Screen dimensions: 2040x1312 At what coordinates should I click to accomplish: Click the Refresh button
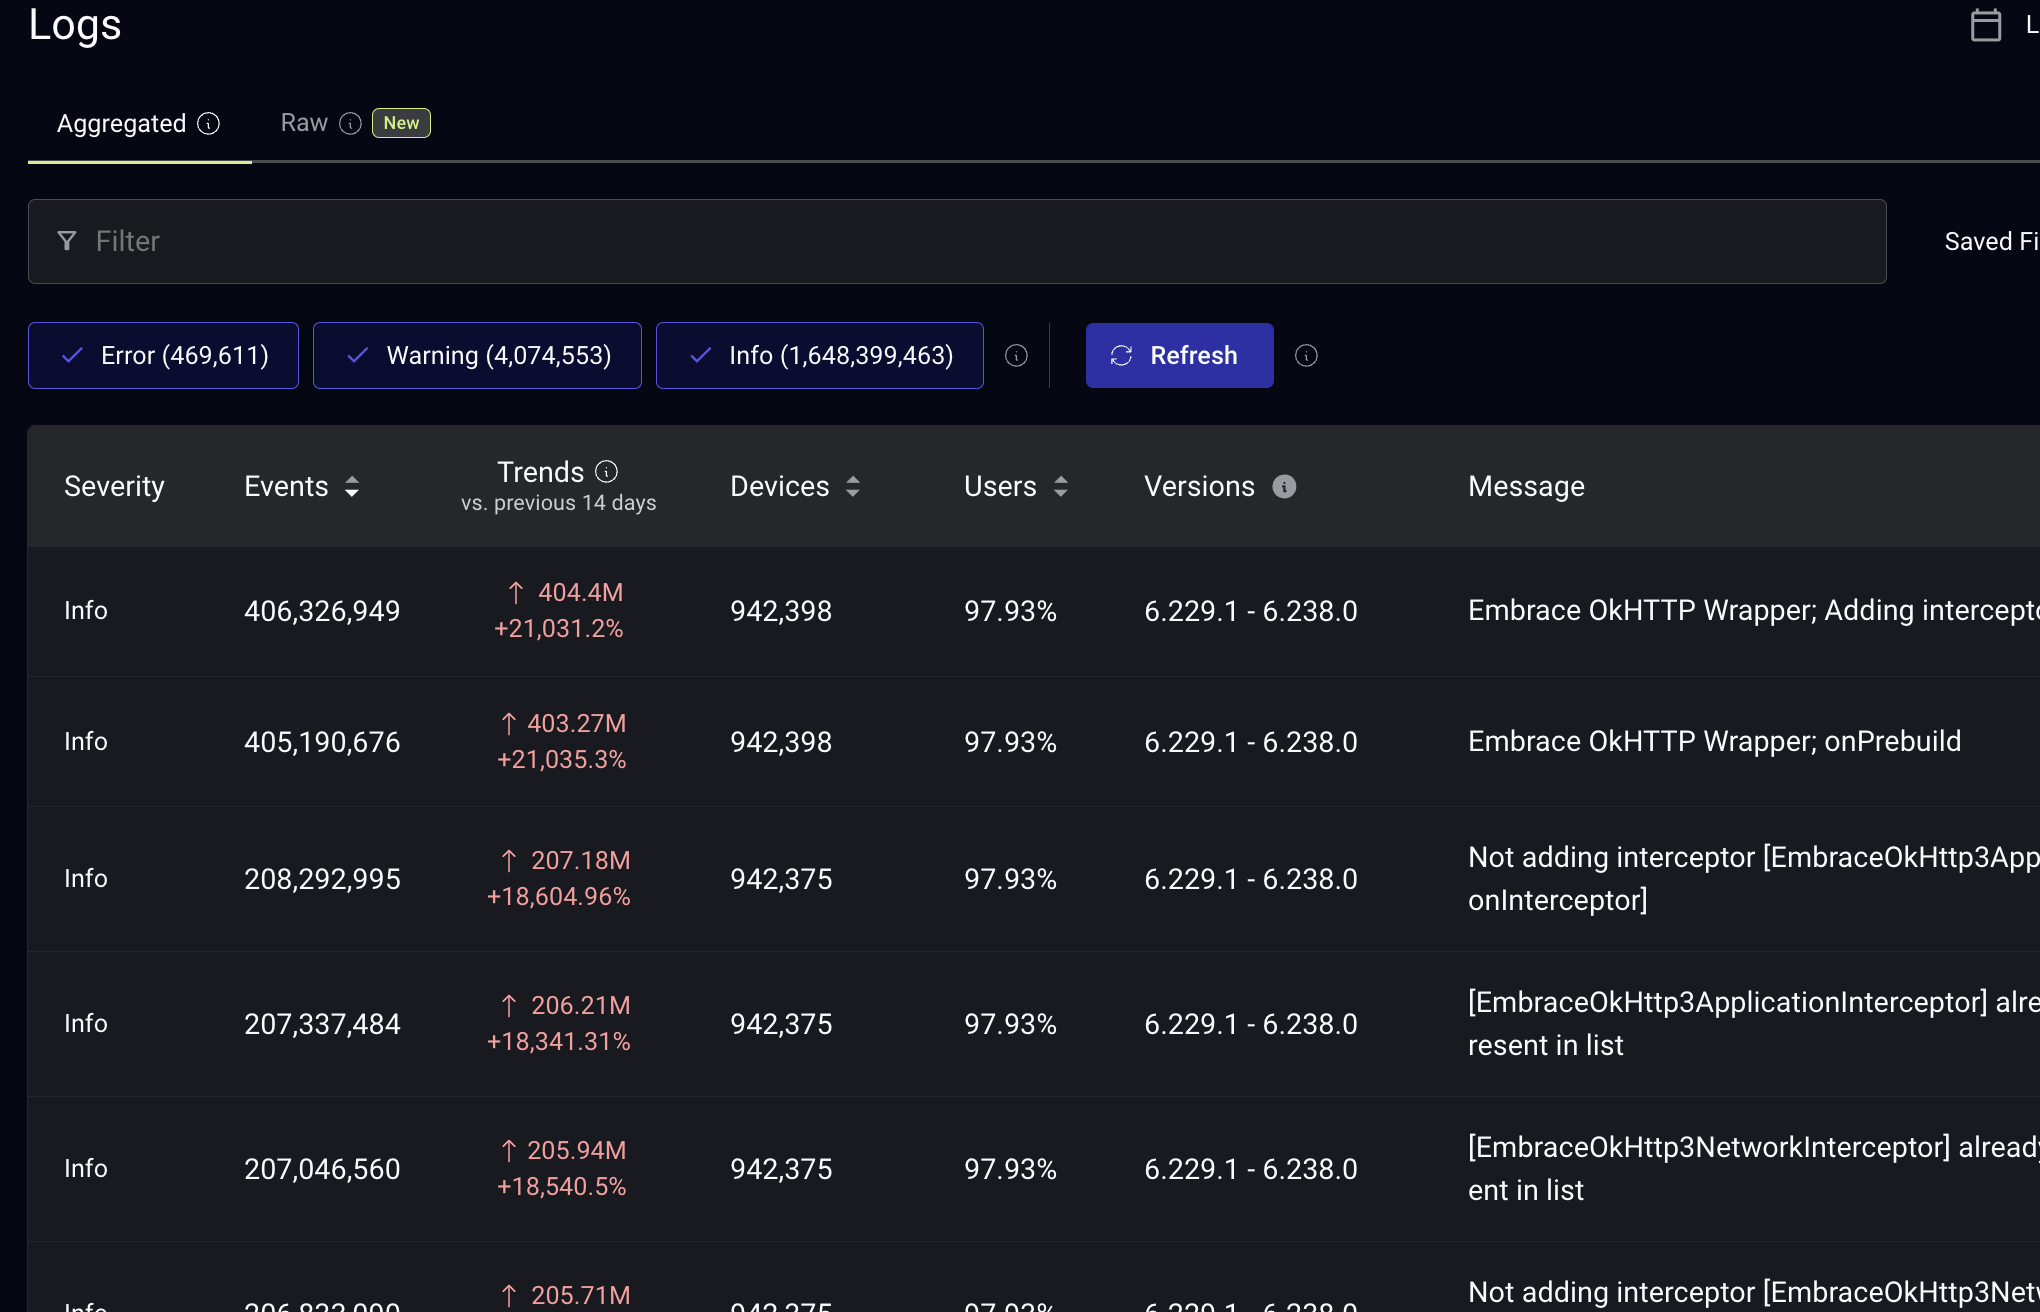[1179, 355]
